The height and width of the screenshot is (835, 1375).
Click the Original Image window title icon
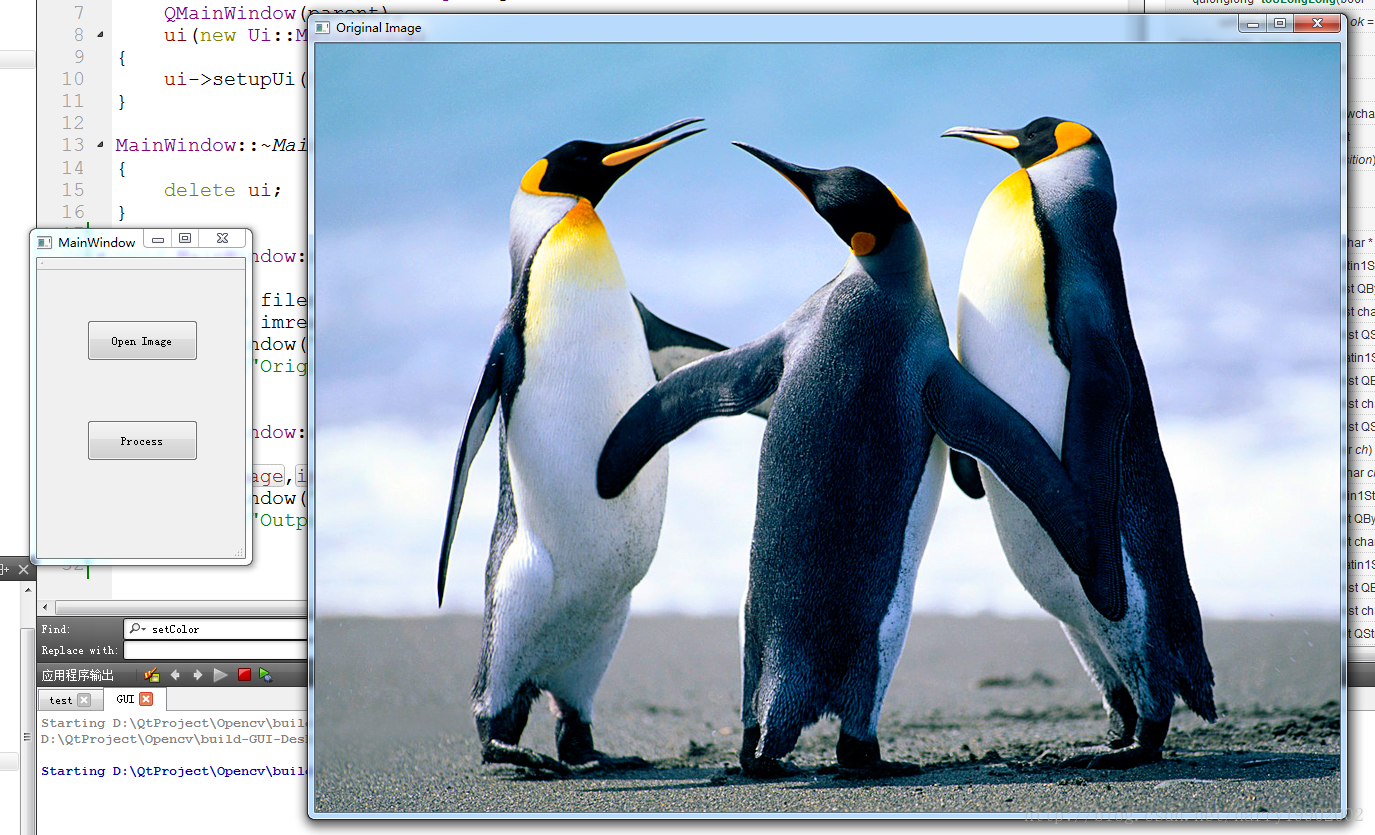[322, 27]
